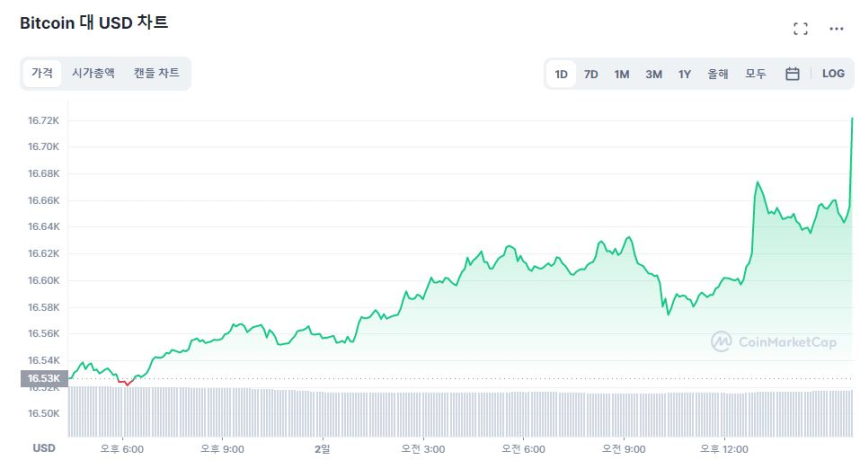Switch to the 캔들 차트 candle chart tab

(x=157, y=73)
